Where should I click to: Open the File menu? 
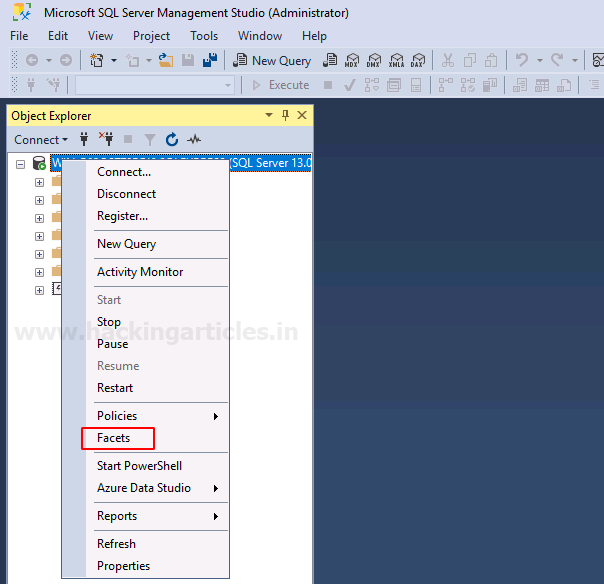pos(19,36)
